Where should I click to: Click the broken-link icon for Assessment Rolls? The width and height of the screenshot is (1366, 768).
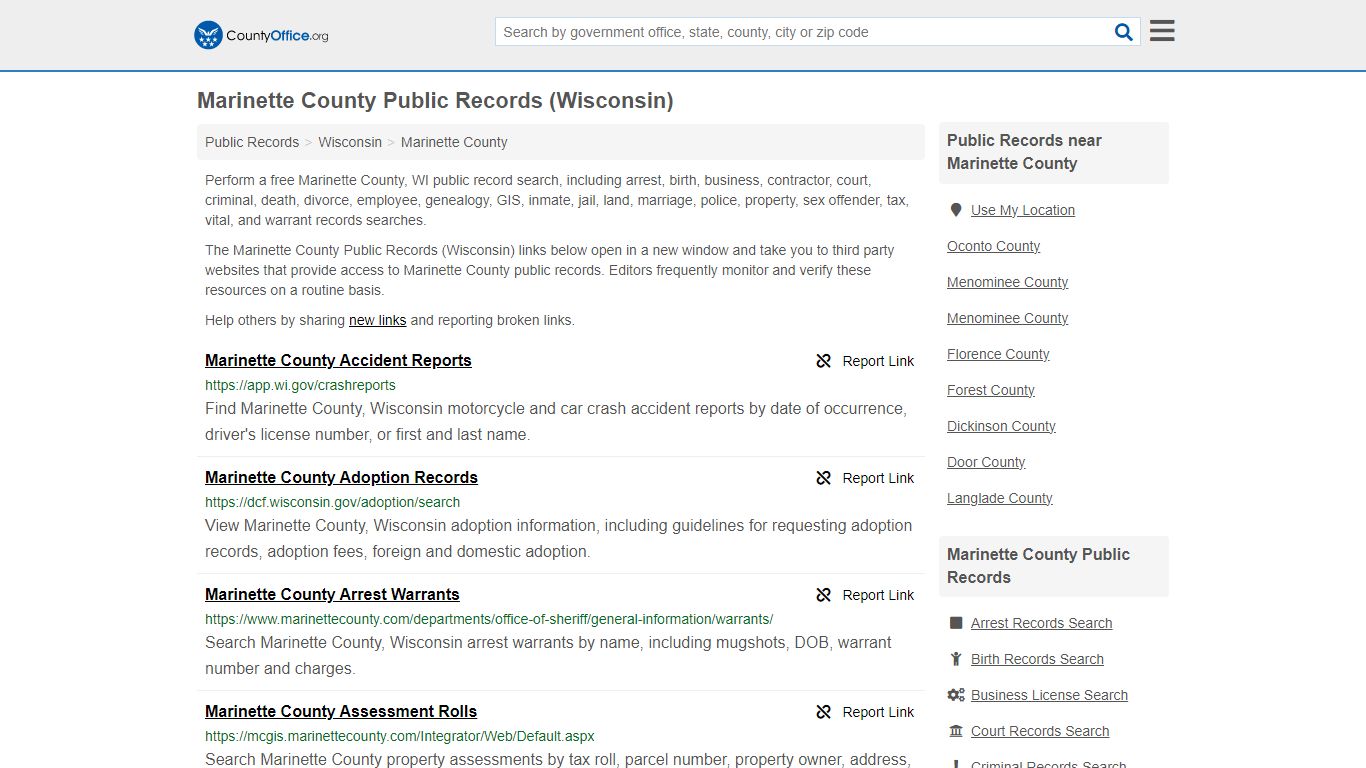(x=824, y=712)
